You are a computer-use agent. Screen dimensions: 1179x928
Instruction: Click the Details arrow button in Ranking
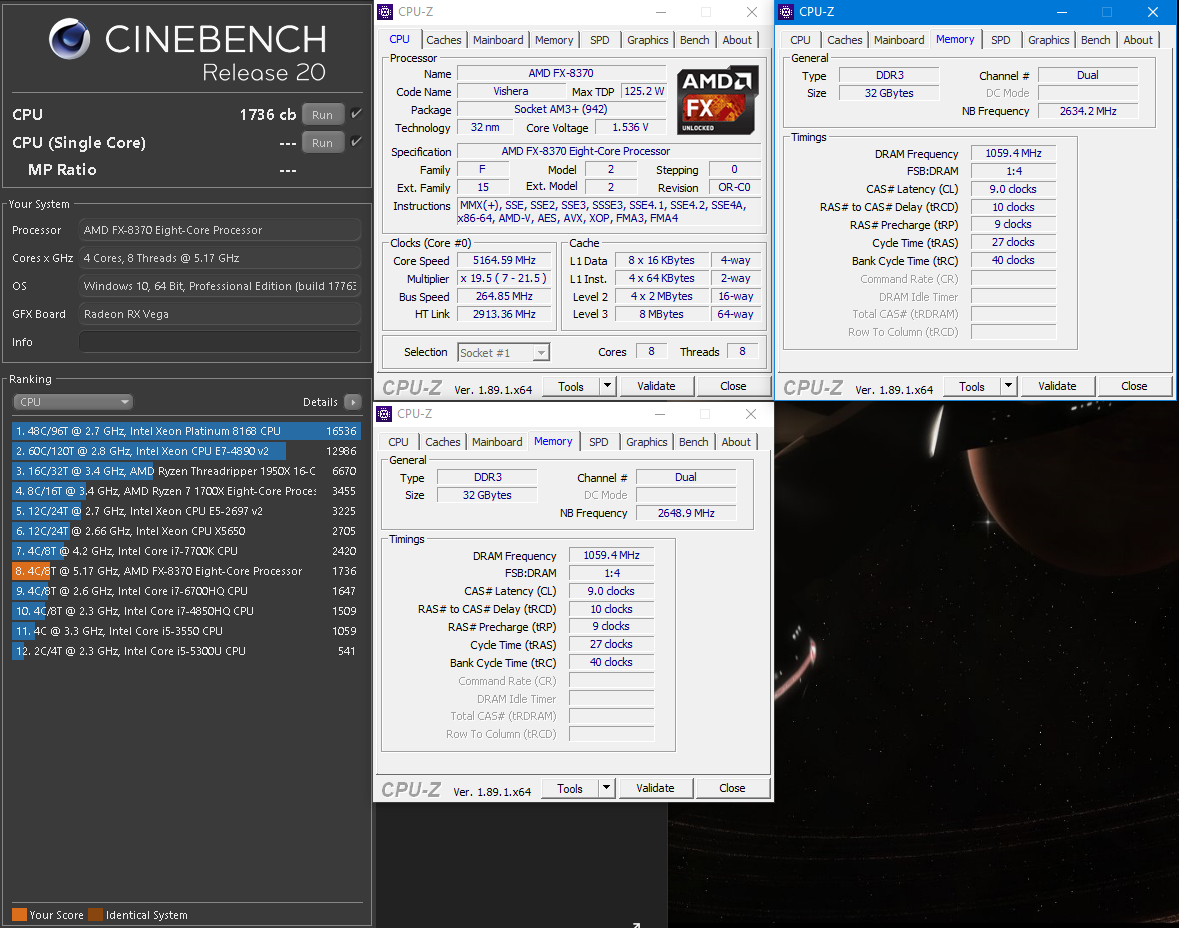coord(353,402)
